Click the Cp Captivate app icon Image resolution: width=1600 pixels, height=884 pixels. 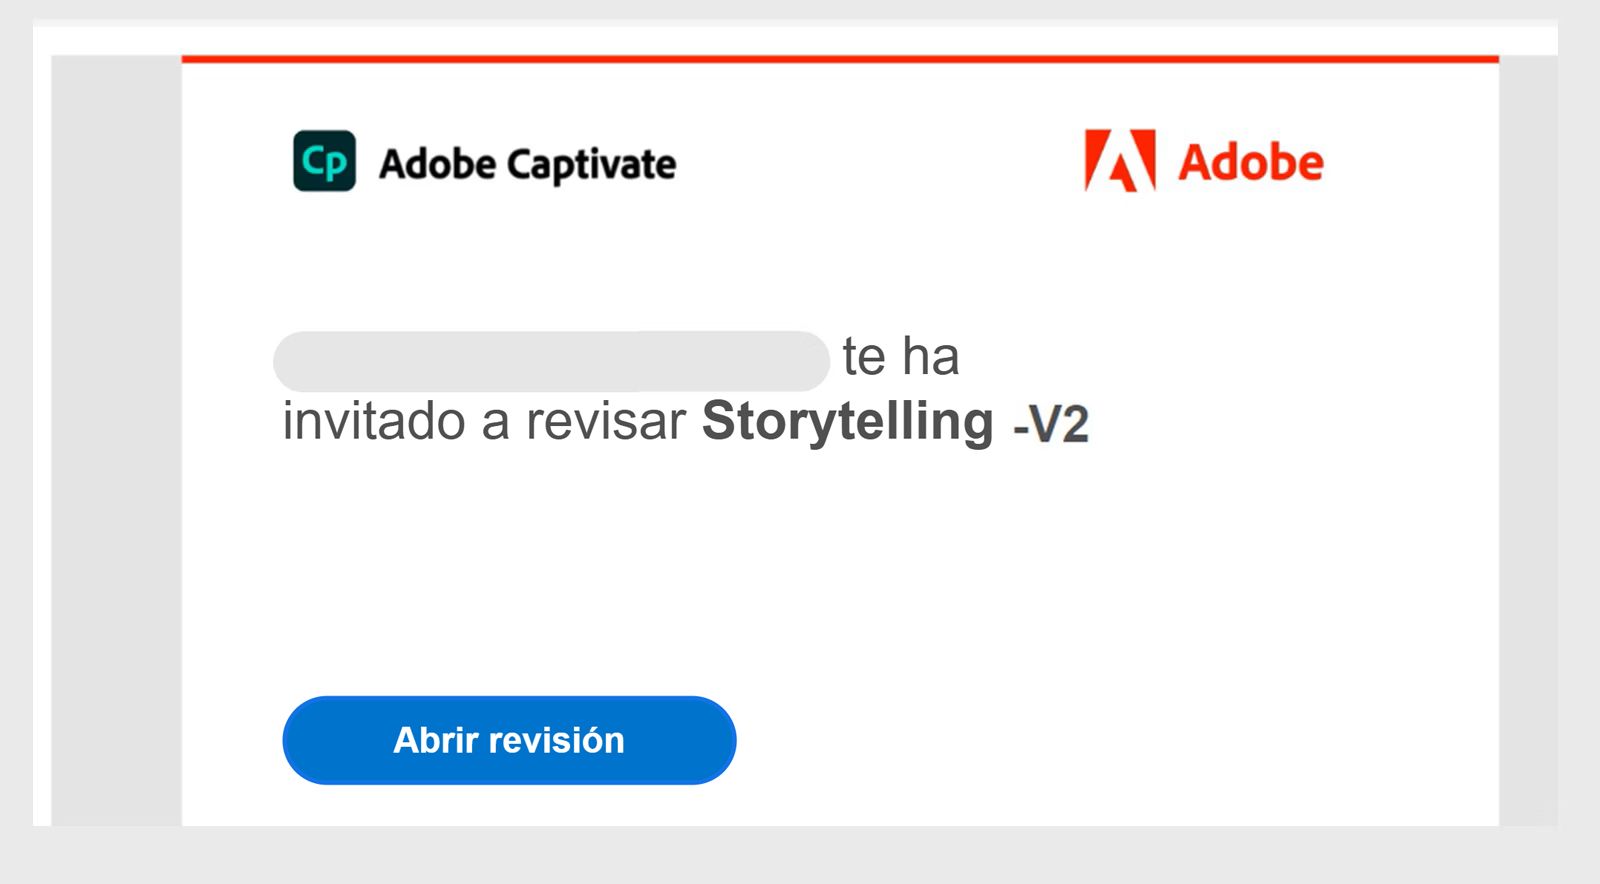(324, 161)
